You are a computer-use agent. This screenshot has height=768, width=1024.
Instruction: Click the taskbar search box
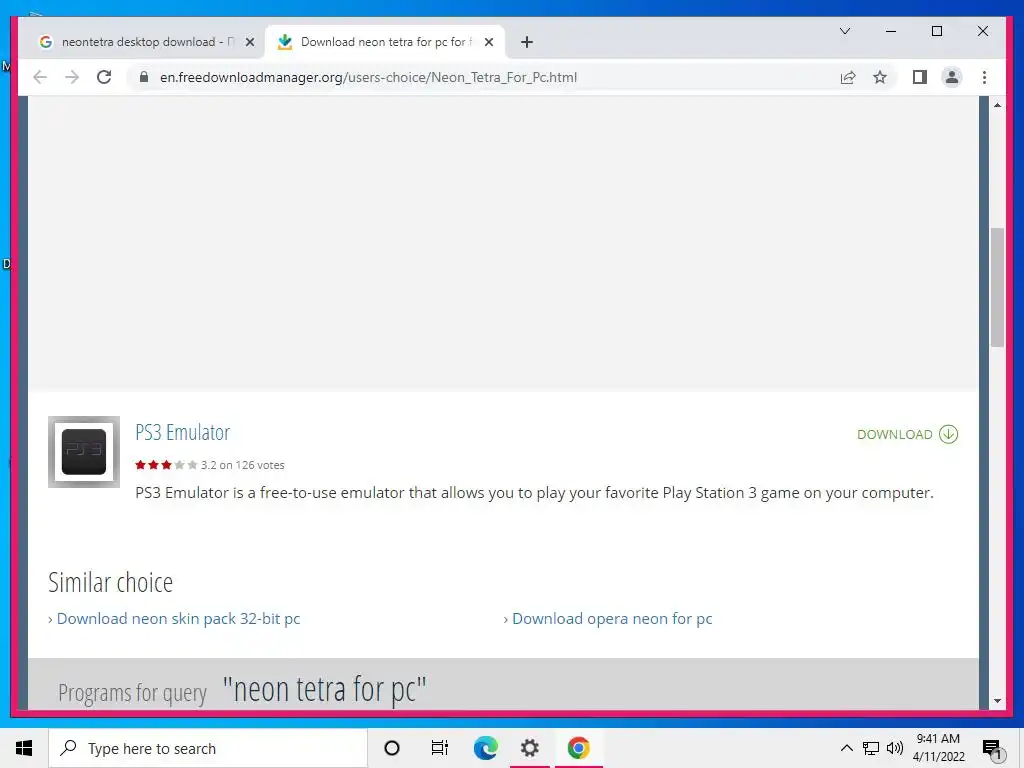(208, 748)
